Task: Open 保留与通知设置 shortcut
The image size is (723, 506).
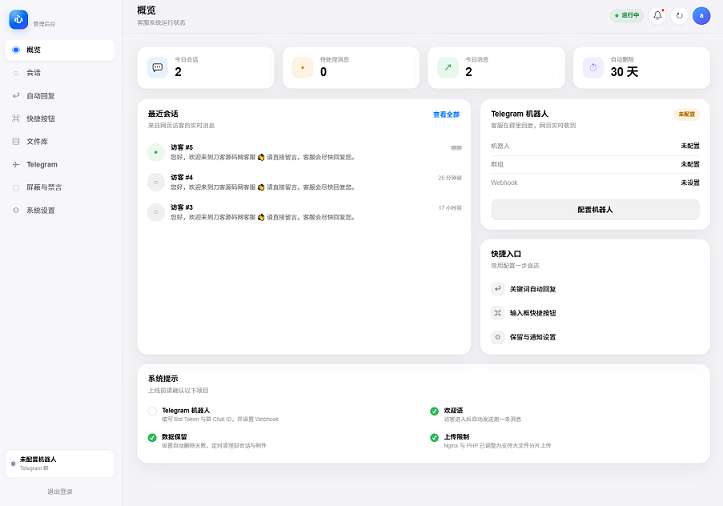Action: (595, 337)
